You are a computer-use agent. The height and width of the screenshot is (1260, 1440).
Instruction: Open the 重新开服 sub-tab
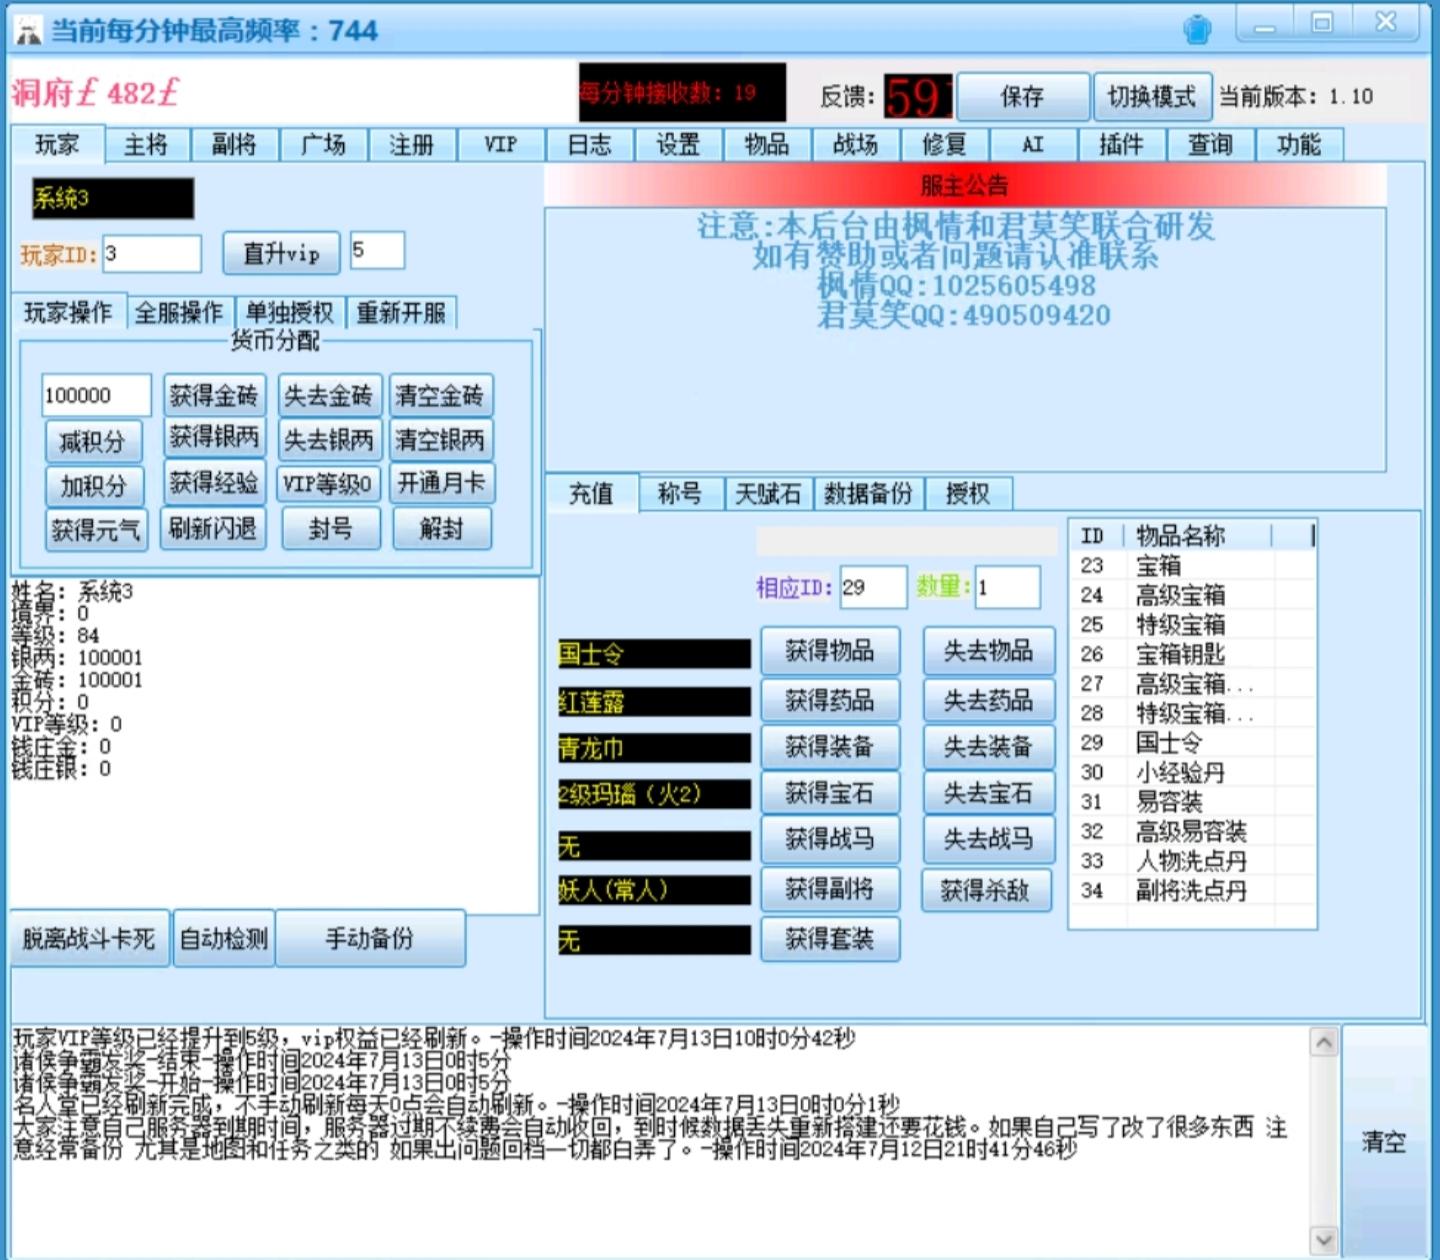[x=401, y=313]
